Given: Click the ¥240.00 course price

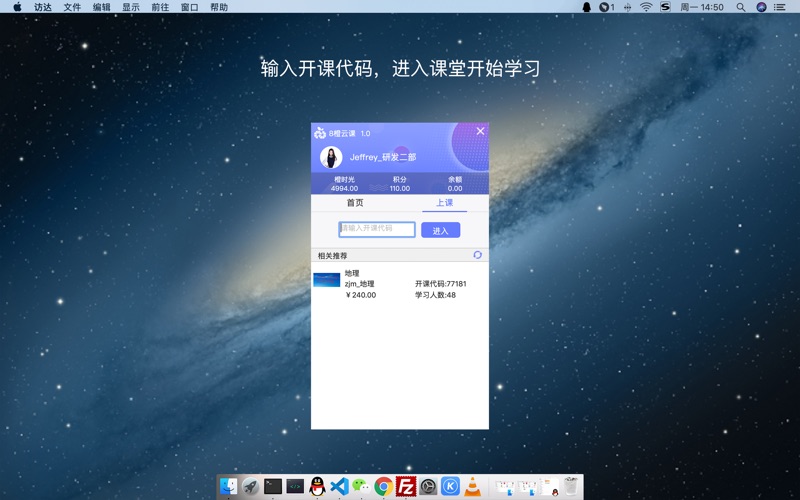Looking at the screenshot, I should click(x=361, y=295).
